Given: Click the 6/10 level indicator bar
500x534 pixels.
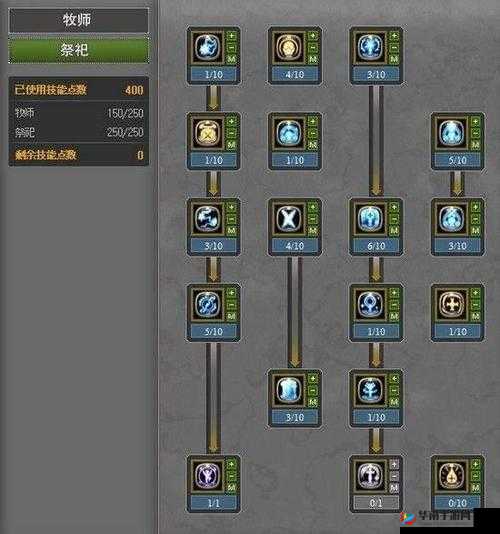Looking at the screenshot, I should point(376,246).
